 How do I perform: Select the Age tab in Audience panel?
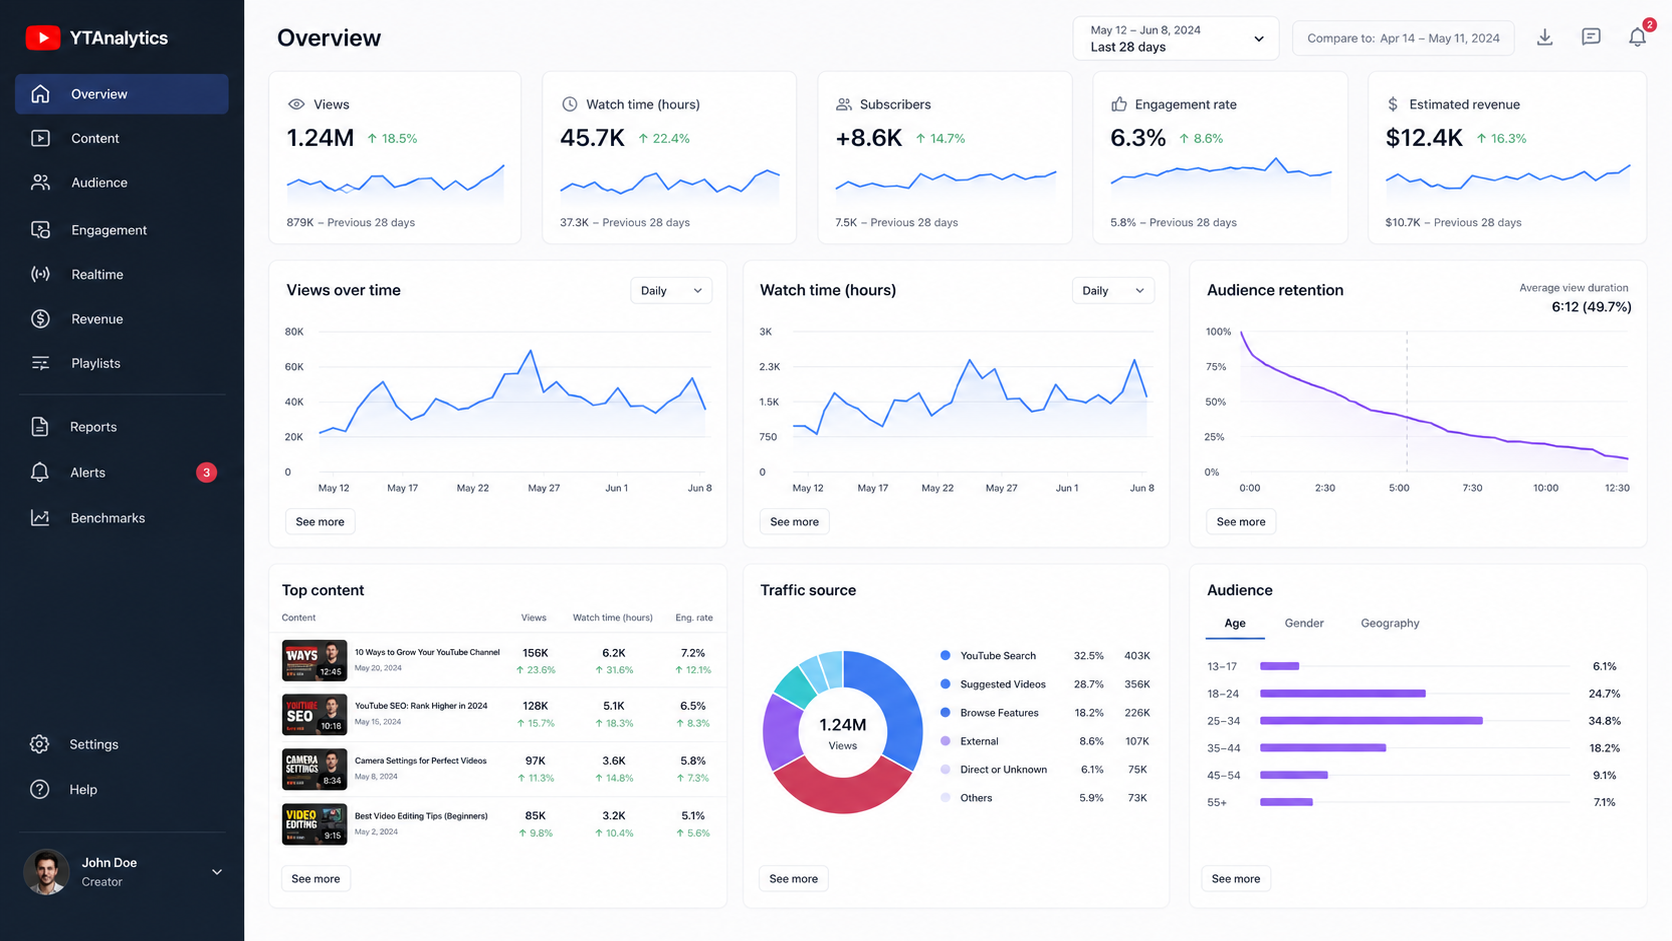pos(1235,623)
